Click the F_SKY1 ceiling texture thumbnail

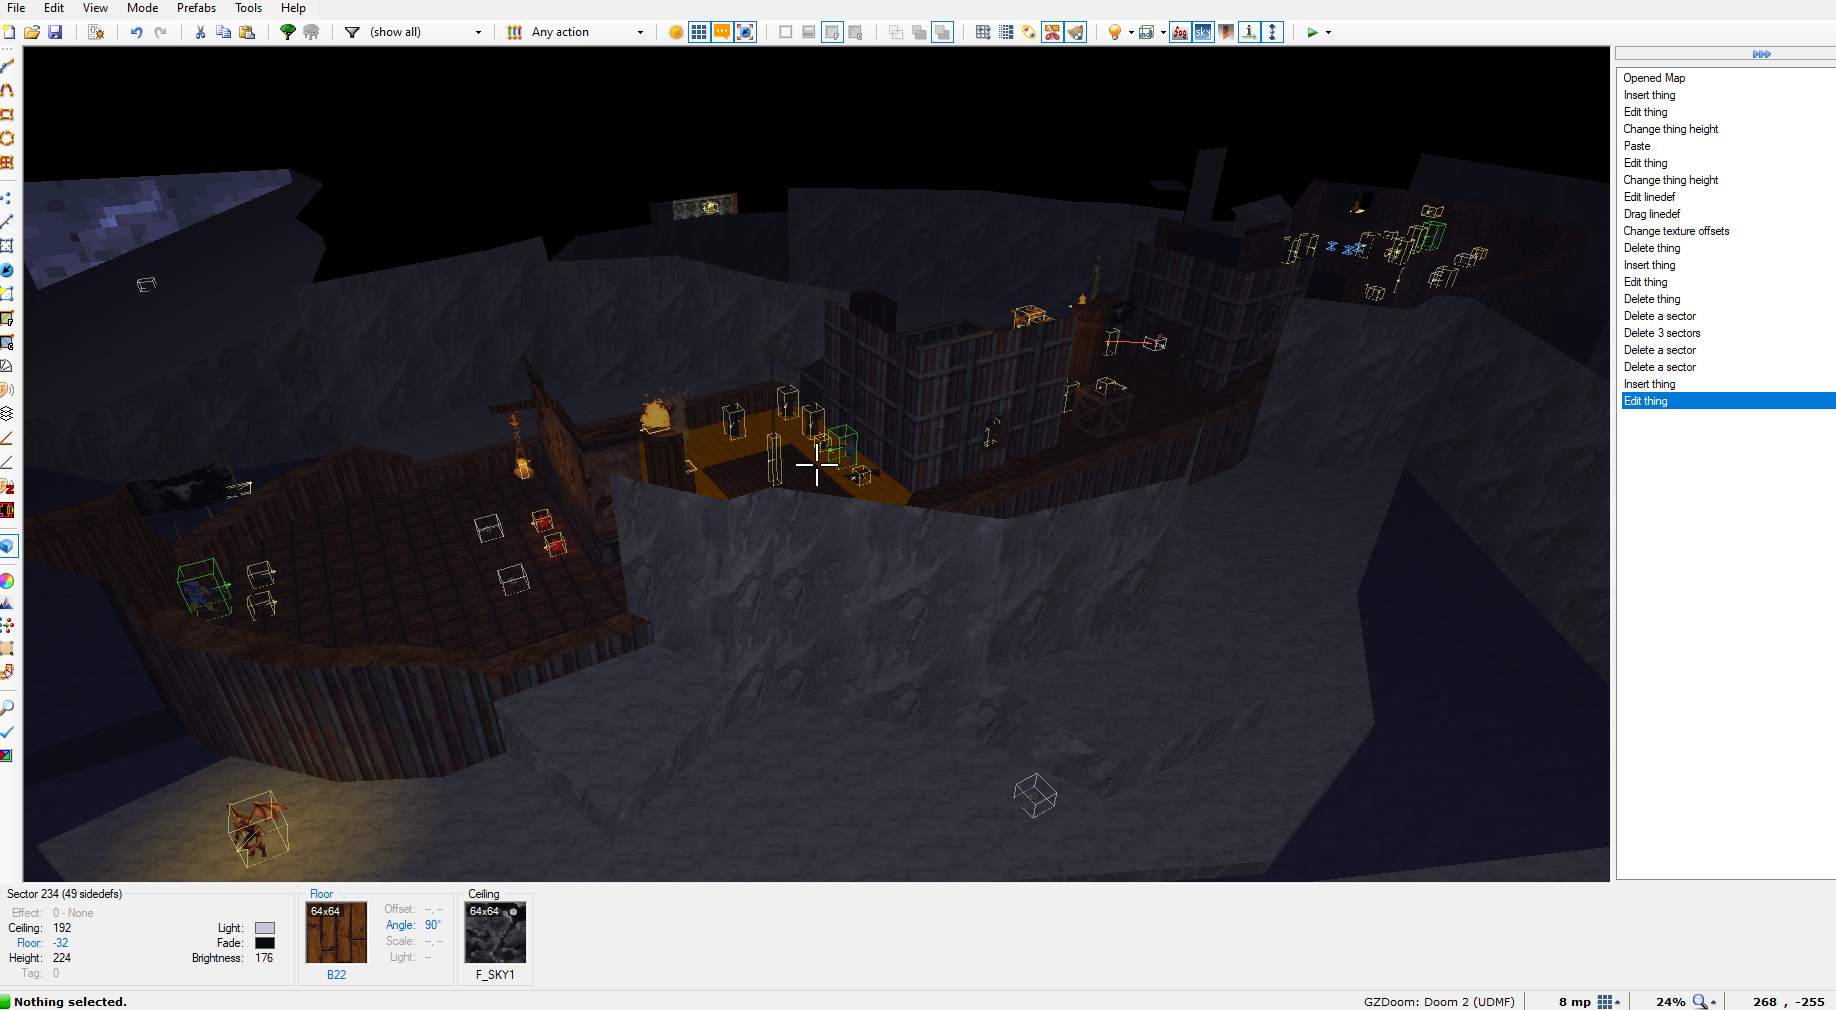point(495,933)
